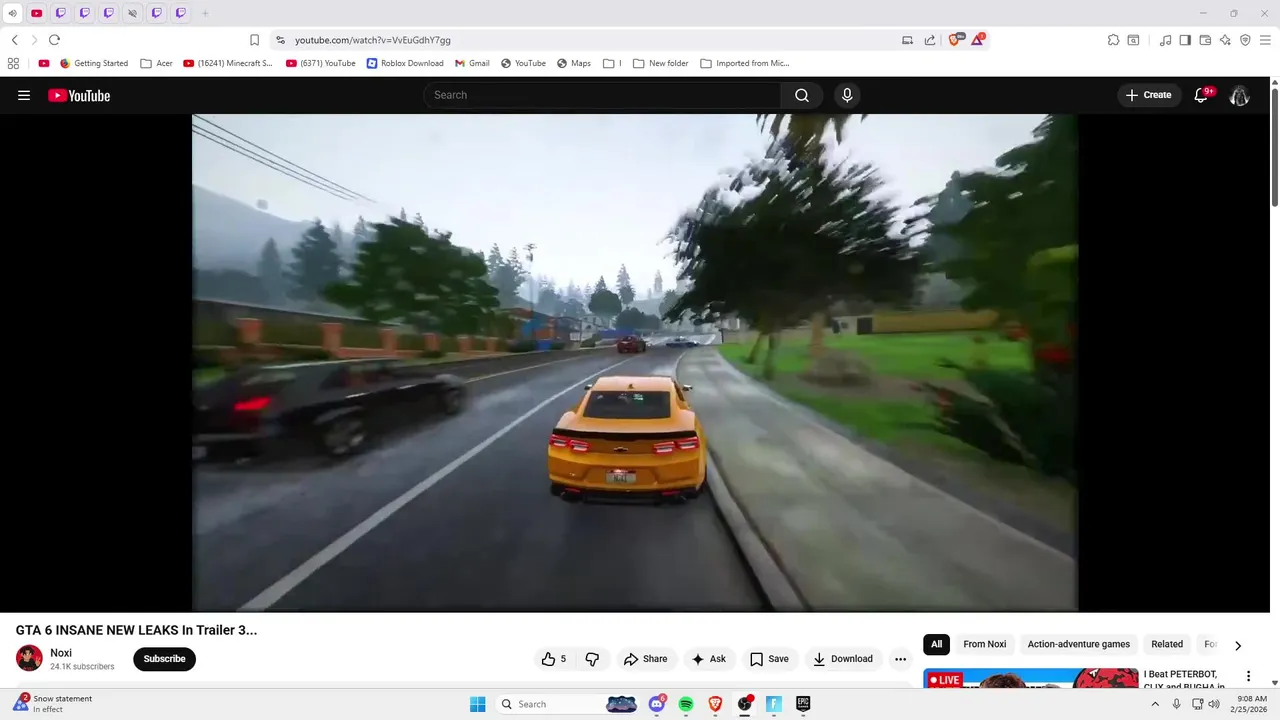Go to the YouTube home logo

tap(79, 95)
